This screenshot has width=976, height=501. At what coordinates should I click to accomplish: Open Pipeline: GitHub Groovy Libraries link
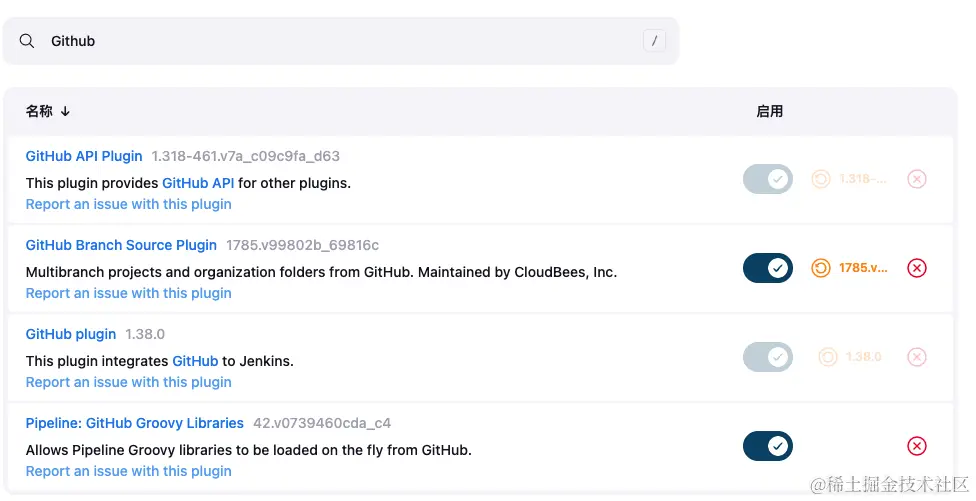134,423
